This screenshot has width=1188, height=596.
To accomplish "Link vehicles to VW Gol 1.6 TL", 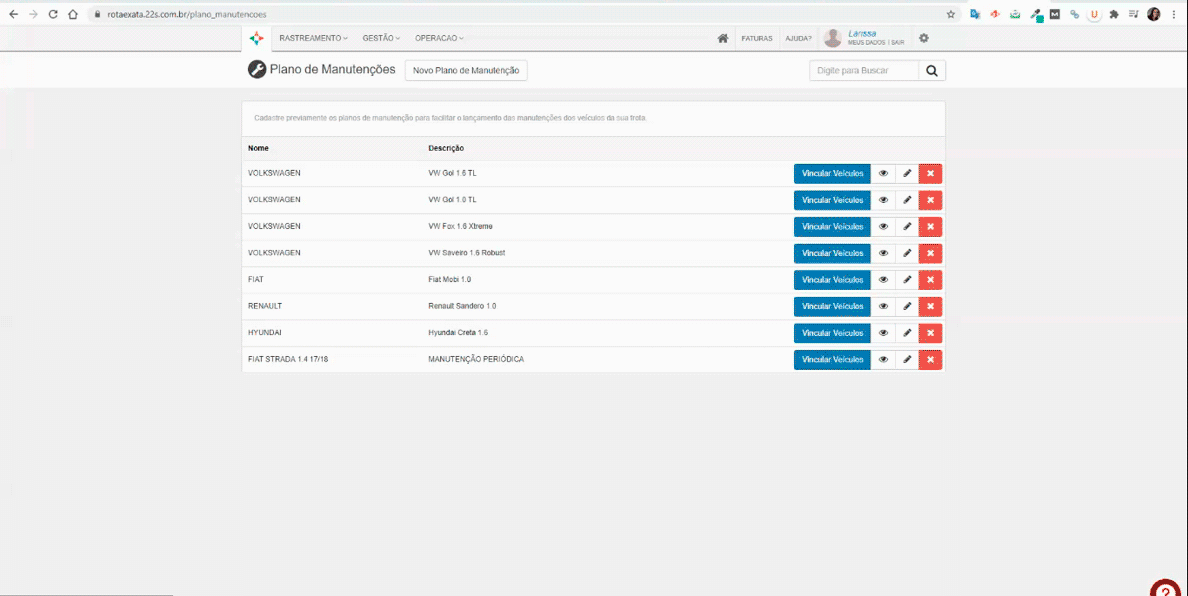I will tap(832, 173).
